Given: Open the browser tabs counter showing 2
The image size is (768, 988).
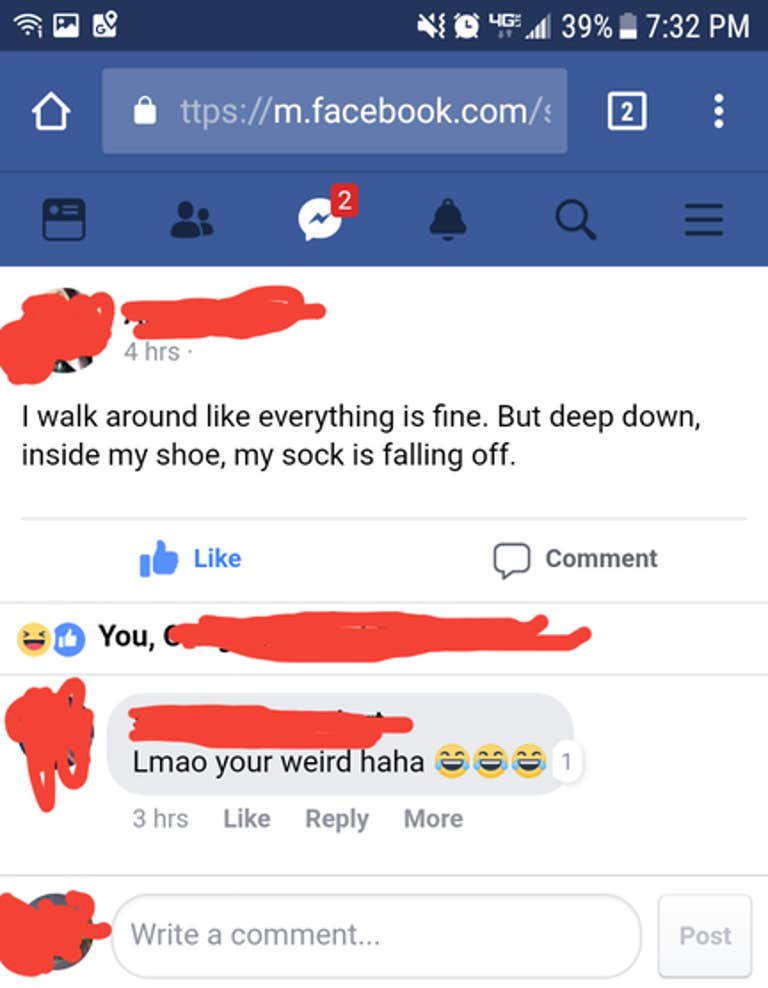Looking at the screenshot, I should [x=626, y=112].
